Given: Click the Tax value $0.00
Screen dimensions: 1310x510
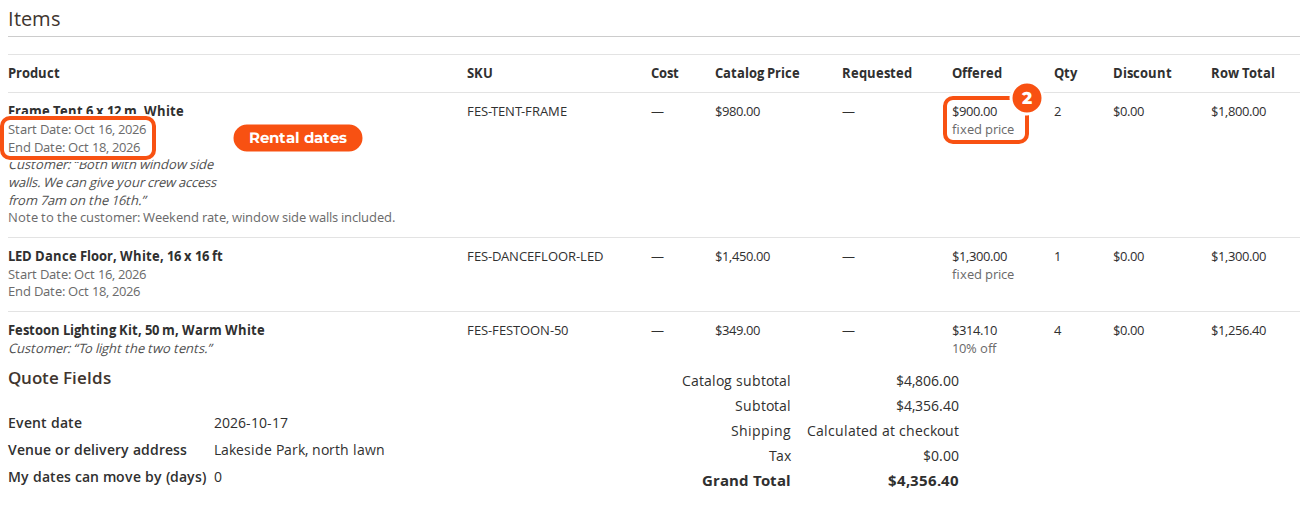Looking at the screenshot, I should coord(941,456).
